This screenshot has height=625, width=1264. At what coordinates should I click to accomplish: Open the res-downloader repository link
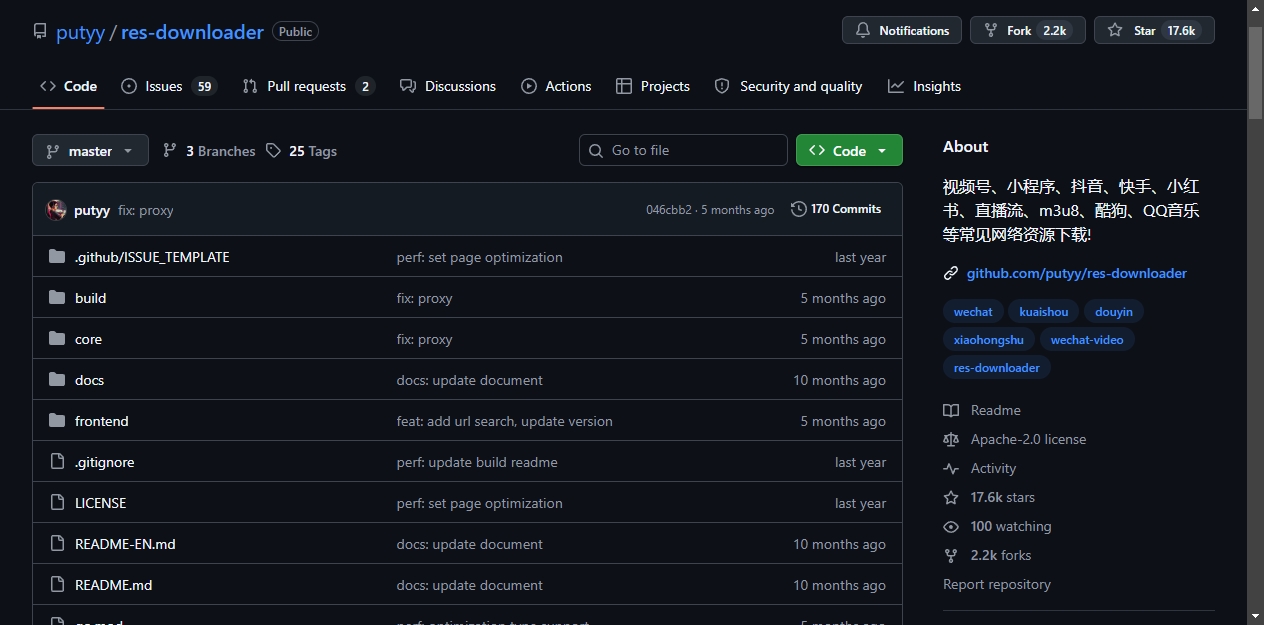pos(192,32)
